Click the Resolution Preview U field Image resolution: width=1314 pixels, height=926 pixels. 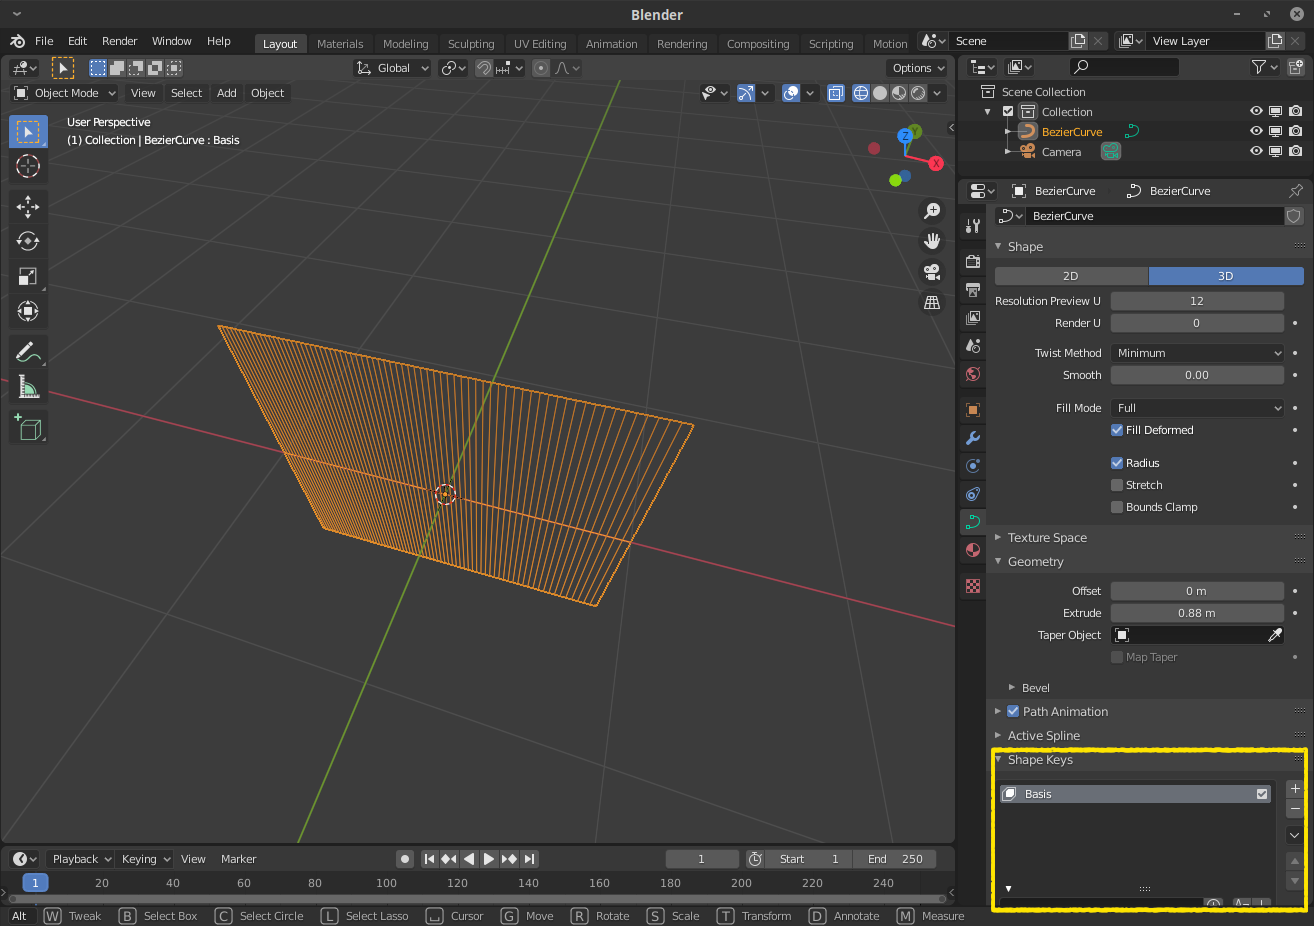pos(1197,301)
